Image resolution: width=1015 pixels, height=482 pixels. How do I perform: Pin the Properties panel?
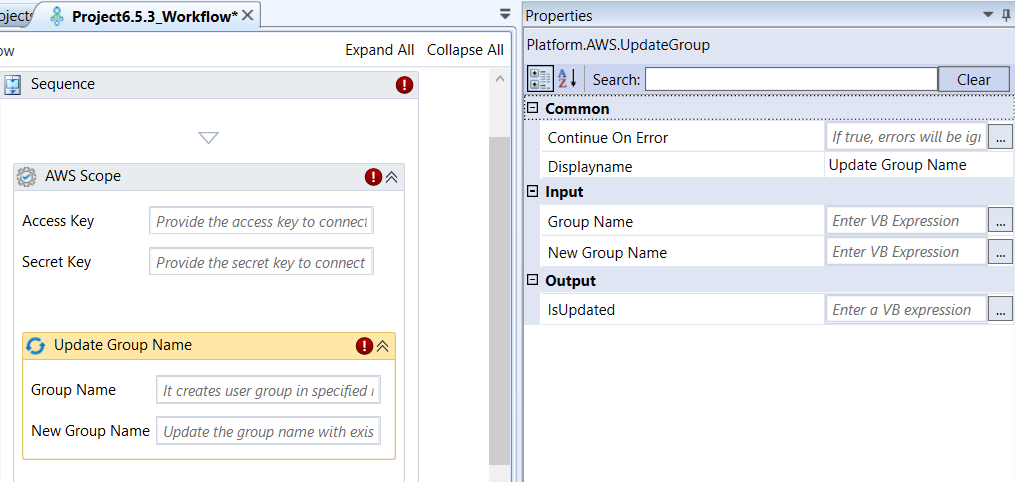(x=1005, y=16)
